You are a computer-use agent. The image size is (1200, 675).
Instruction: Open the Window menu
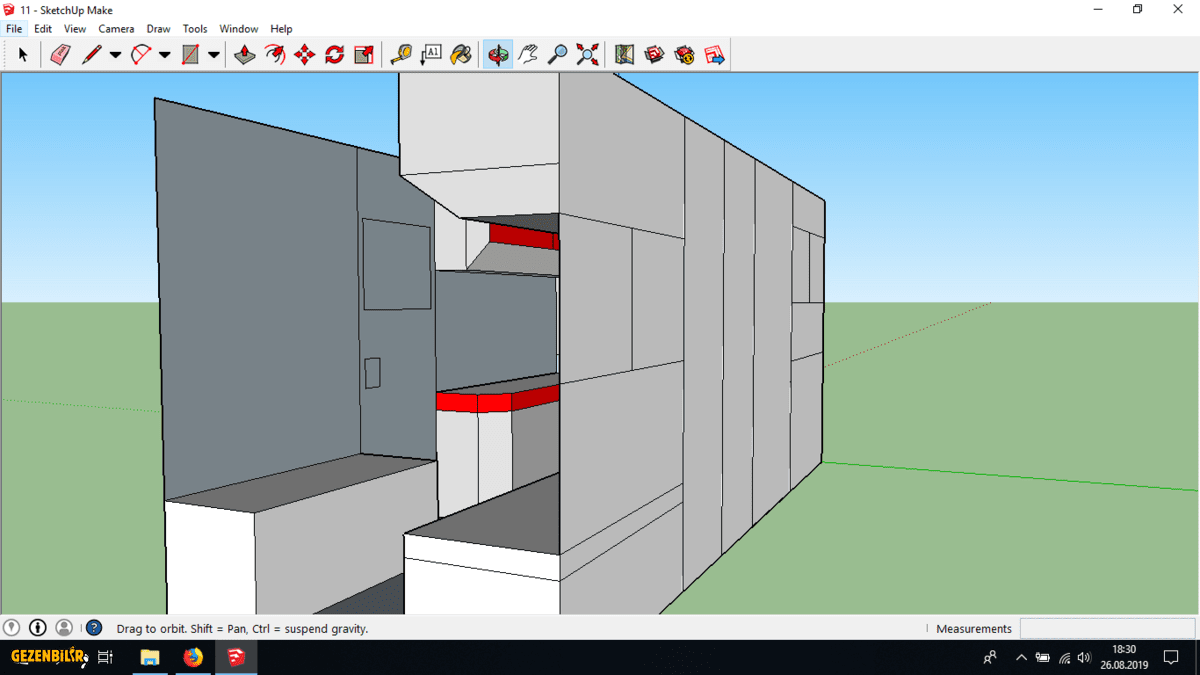pos(239,29)
